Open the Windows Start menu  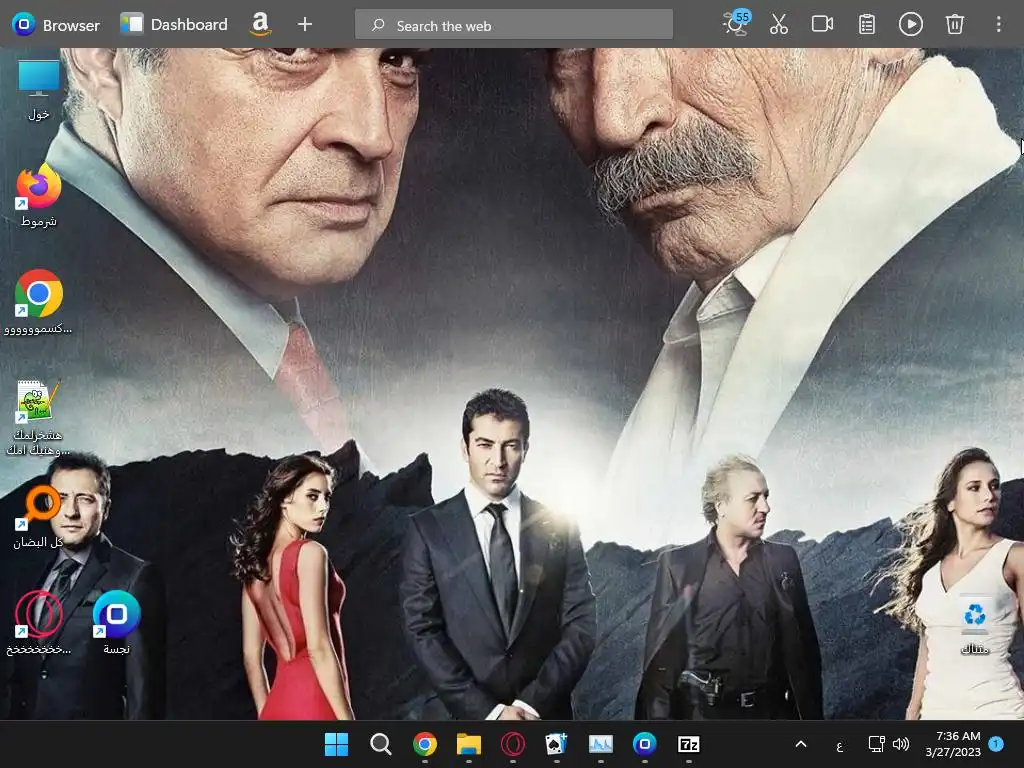[336, 744]
